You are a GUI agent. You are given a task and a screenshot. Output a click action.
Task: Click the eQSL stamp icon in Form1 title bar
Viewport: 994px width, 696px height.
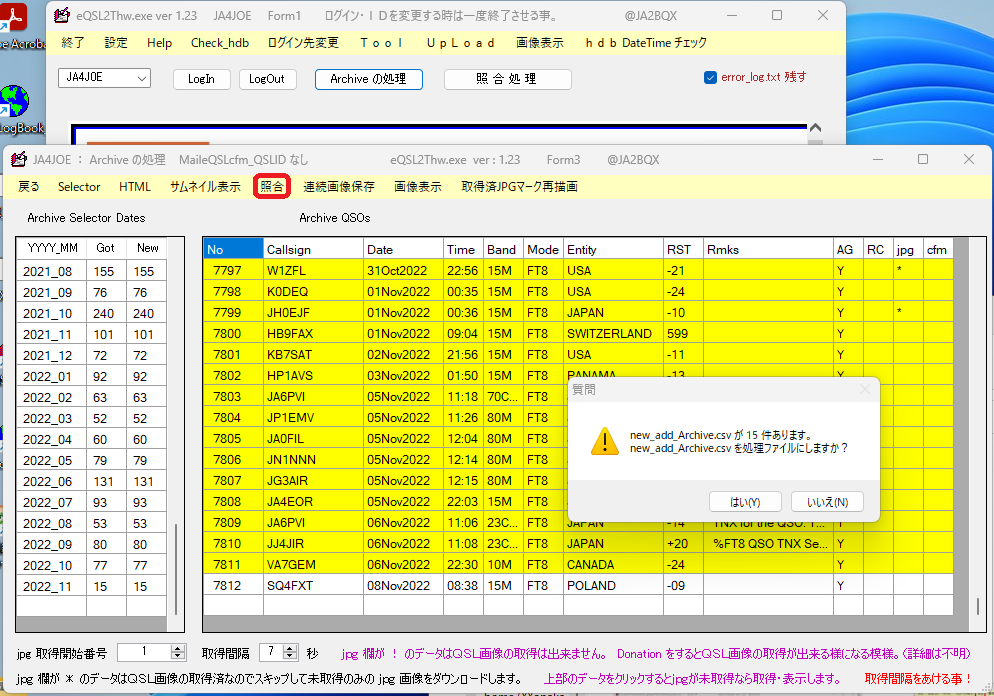click(62, 15)
